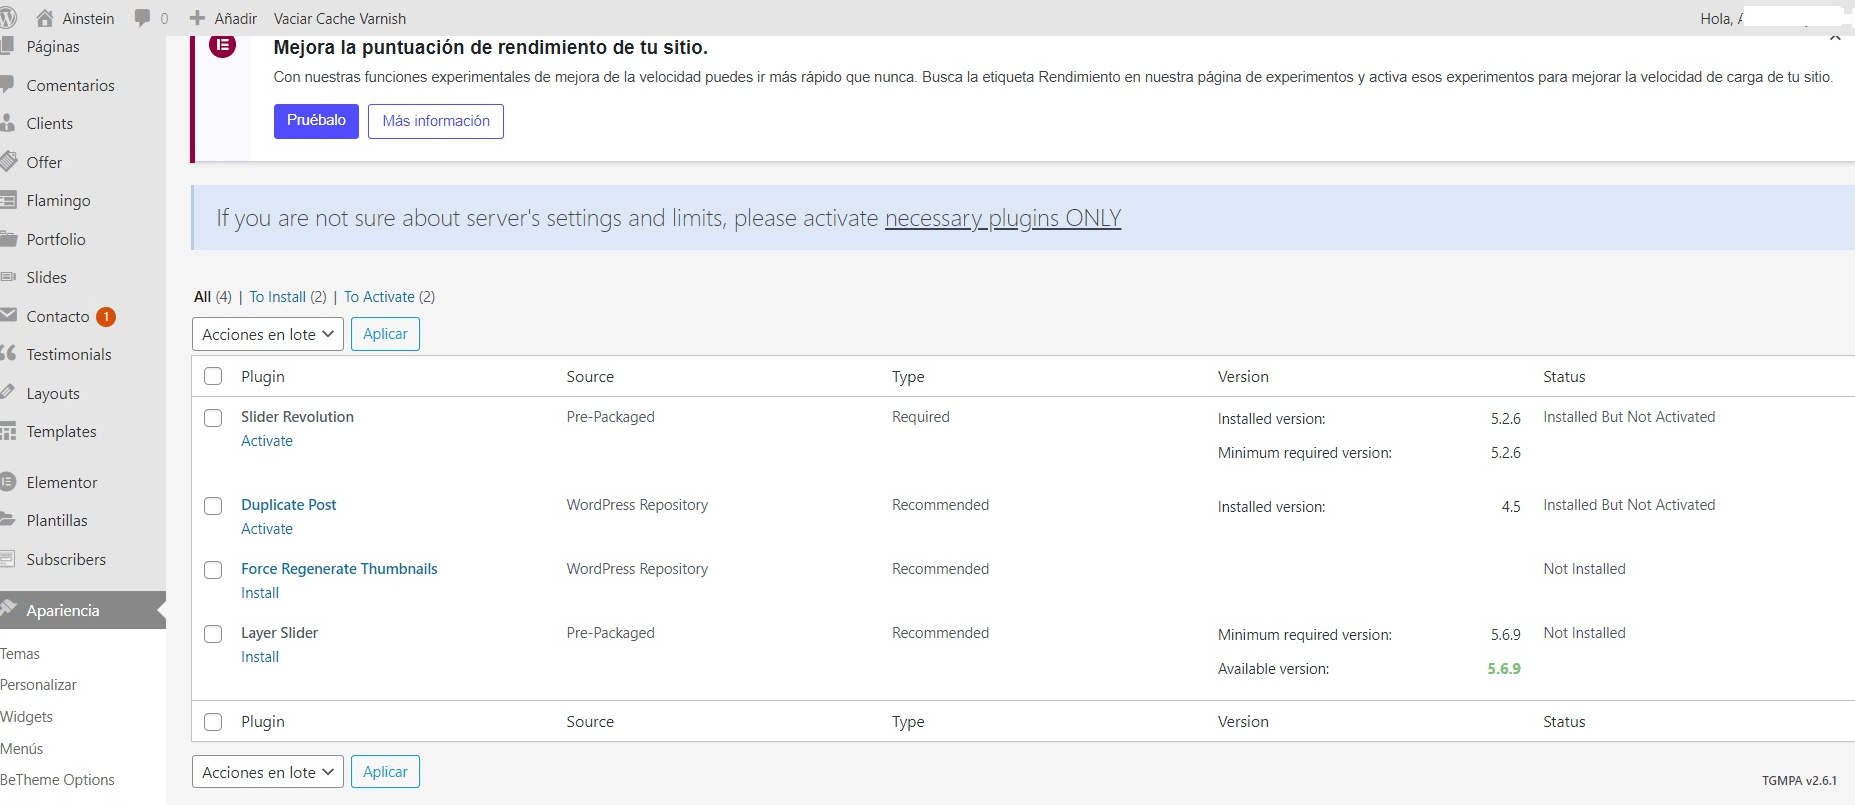Click the Offer tag icon

(8, 161)
